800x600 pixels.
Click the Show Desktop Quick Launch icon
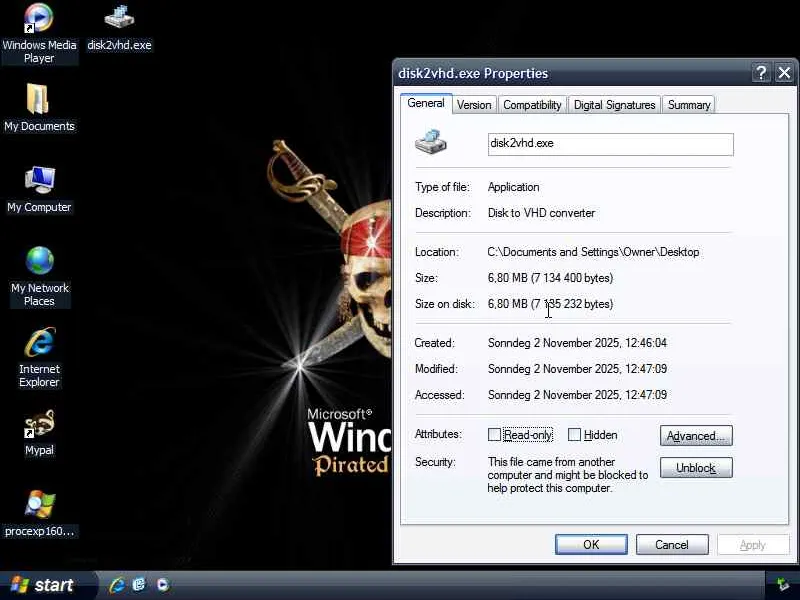pyautogui.click(x=139, y=585)
